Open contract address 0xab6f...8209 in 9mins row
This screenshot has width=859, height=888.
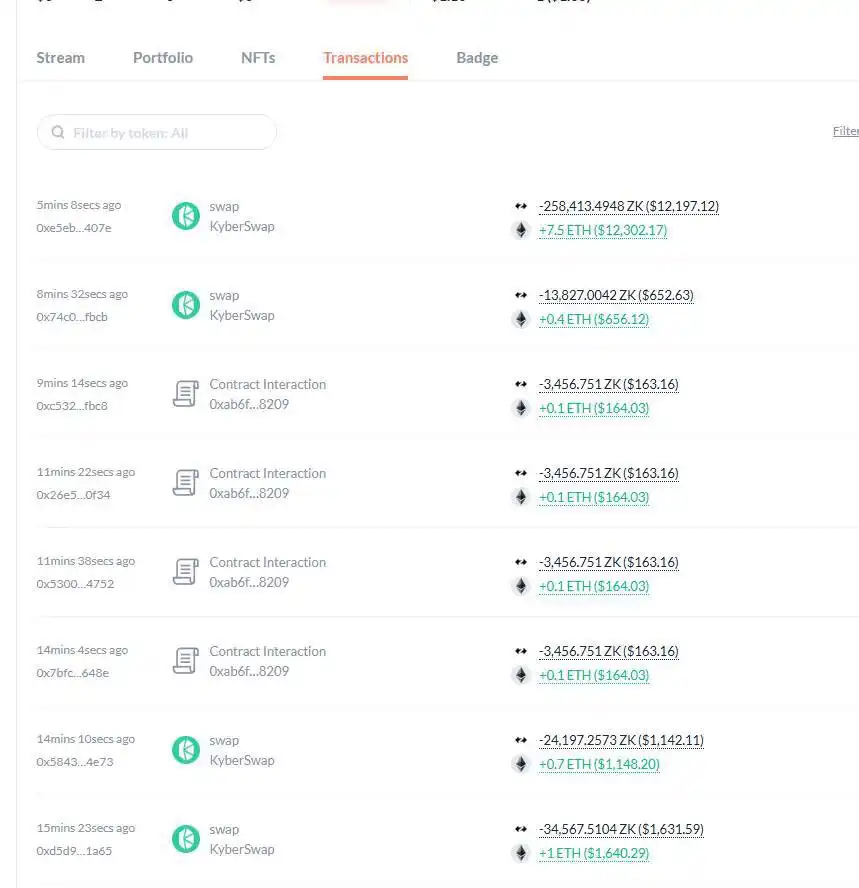[249, 405]
